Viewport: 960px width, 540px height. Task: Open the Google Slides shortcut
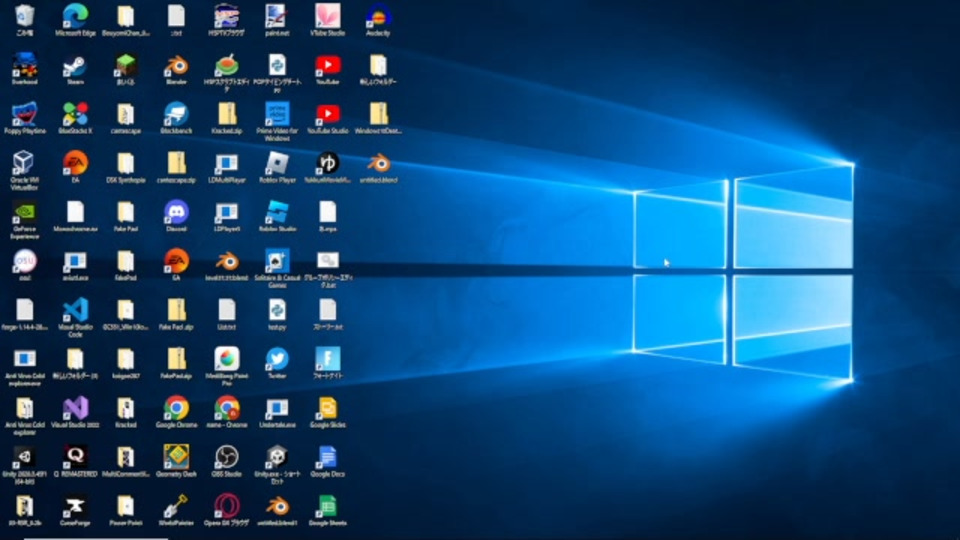[x=328, y=408]
